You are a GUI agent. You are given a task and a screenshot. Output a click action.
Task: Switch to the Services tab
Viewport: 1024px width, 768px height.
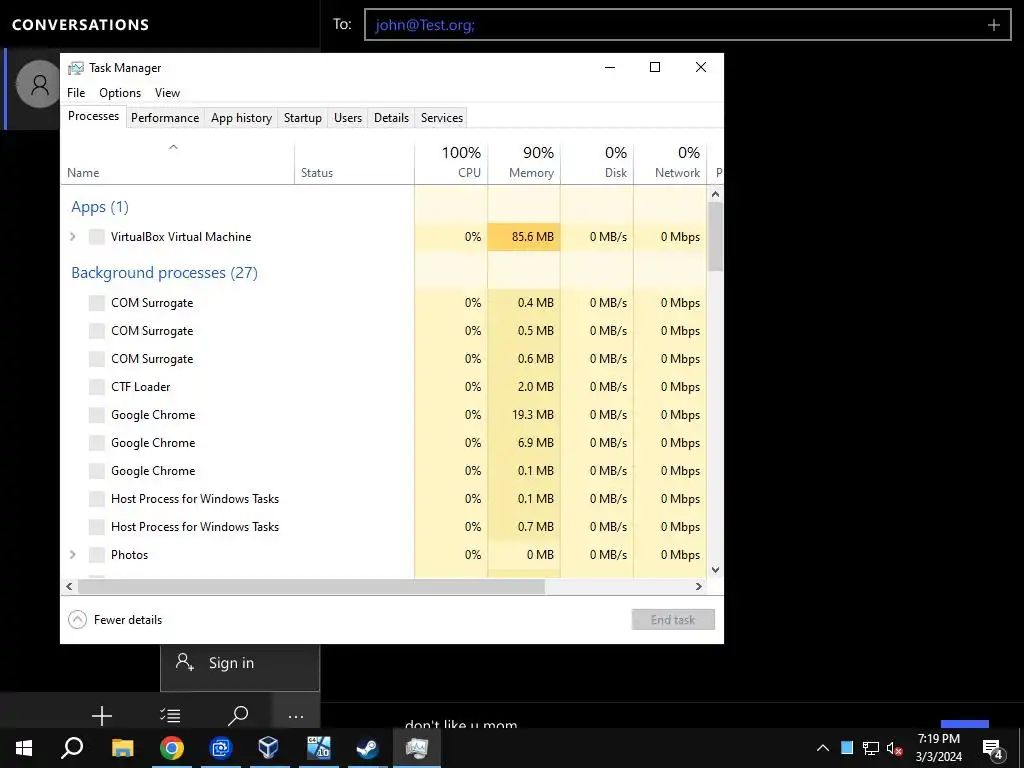(441, 118)
